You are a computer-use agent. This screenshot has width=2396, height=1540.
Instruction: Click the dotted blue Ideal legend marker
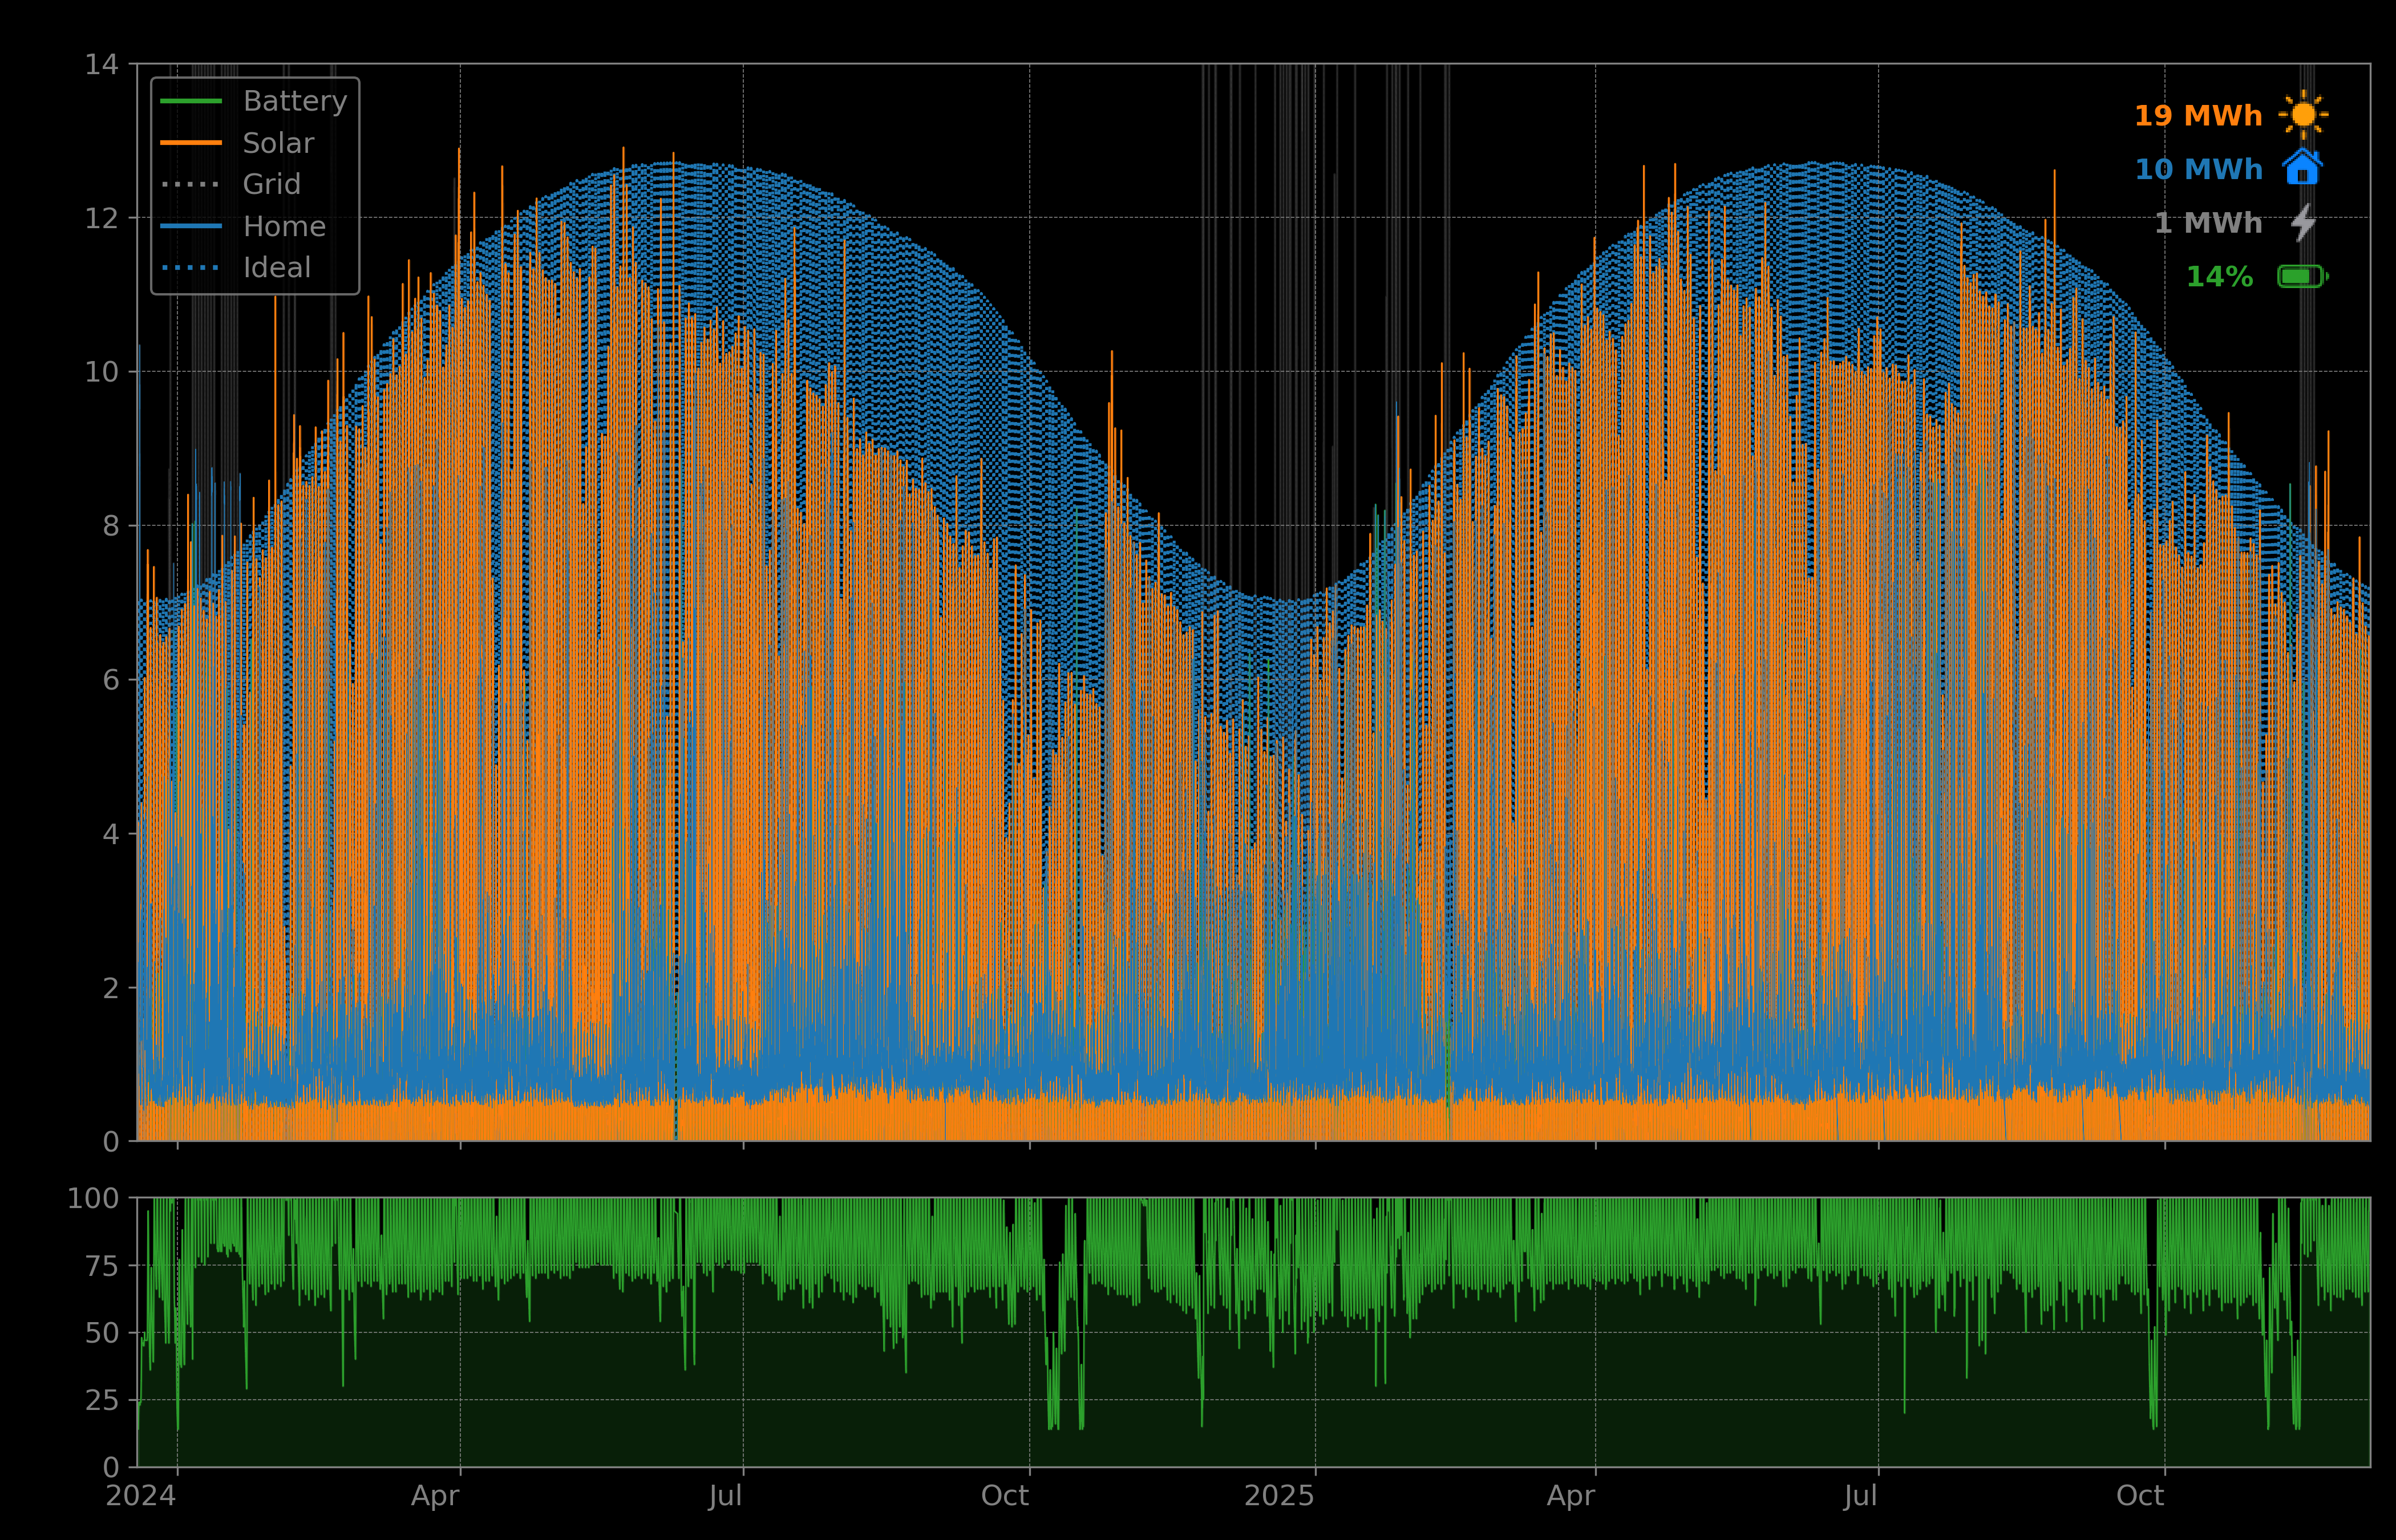pos(191,268)
